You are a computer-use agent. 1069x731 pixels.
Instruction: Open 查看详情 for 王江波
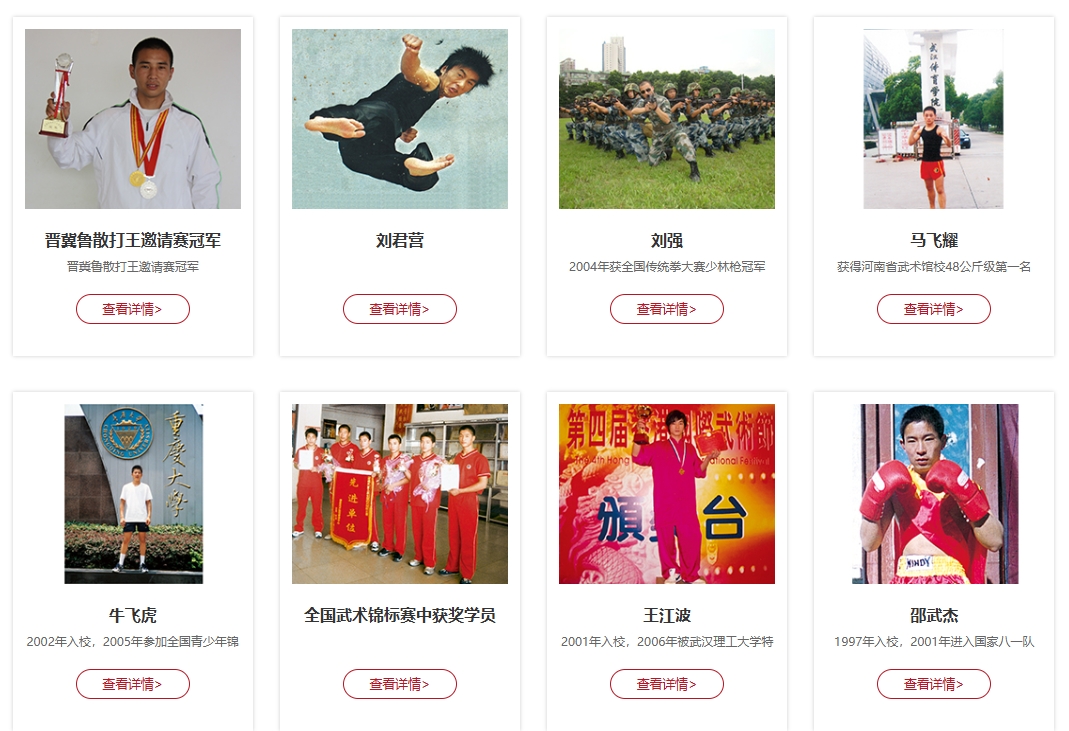tap(667, 684)
